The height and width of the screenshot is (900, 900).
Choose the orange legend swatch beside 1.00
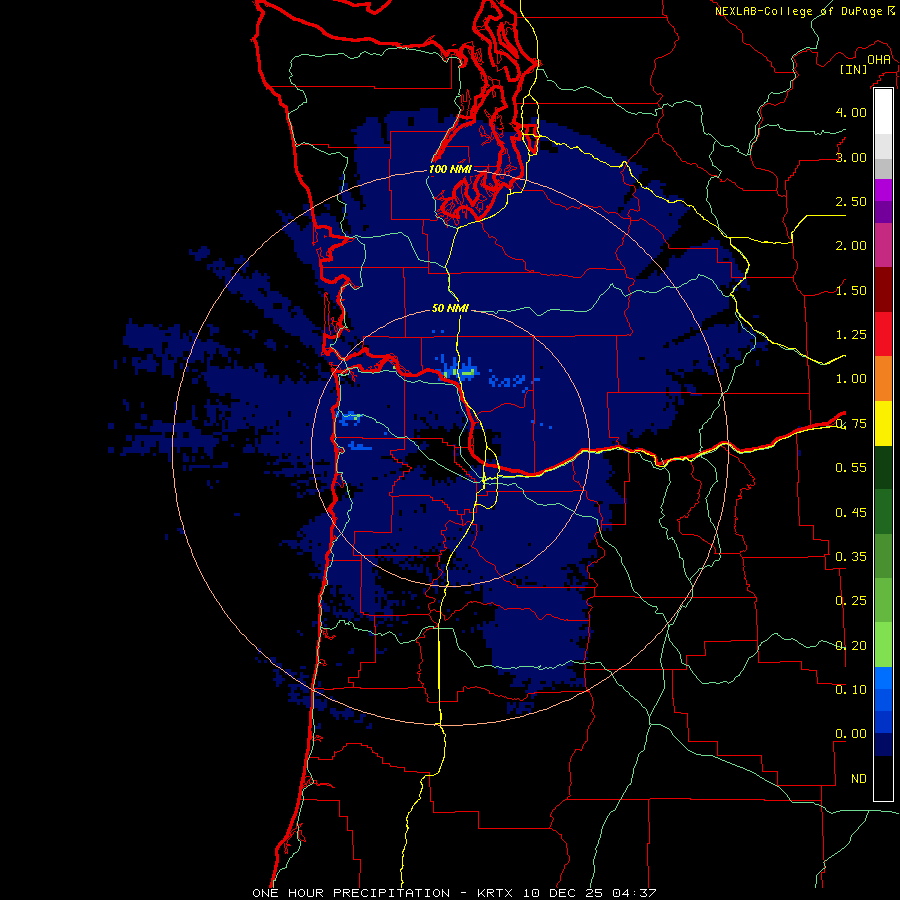tap(883, 378)
